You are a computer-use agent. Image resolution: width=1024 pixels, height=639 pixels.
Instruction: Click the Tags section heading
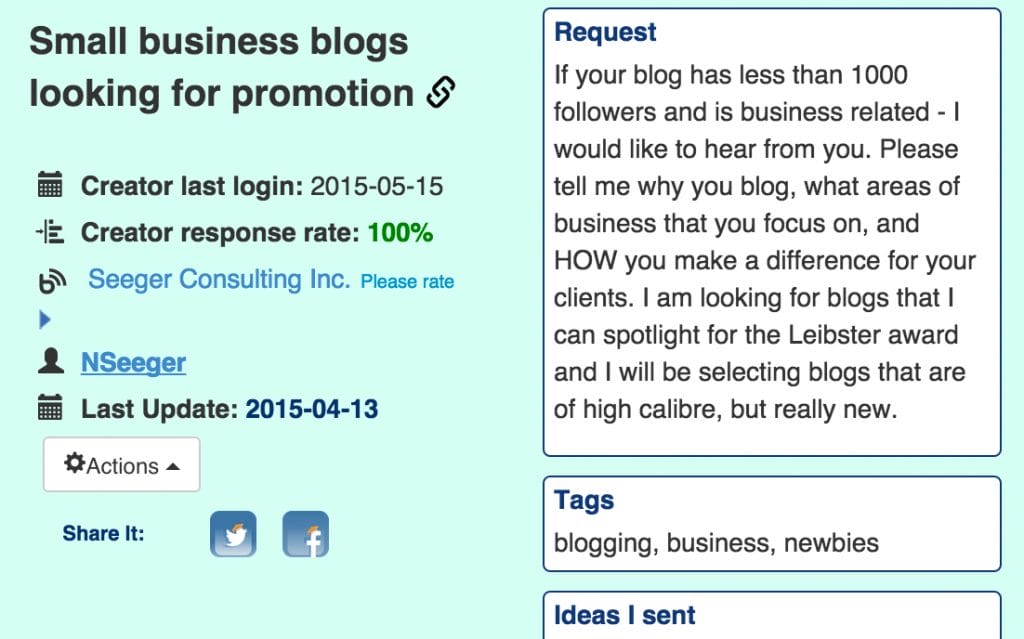(584, 500)
